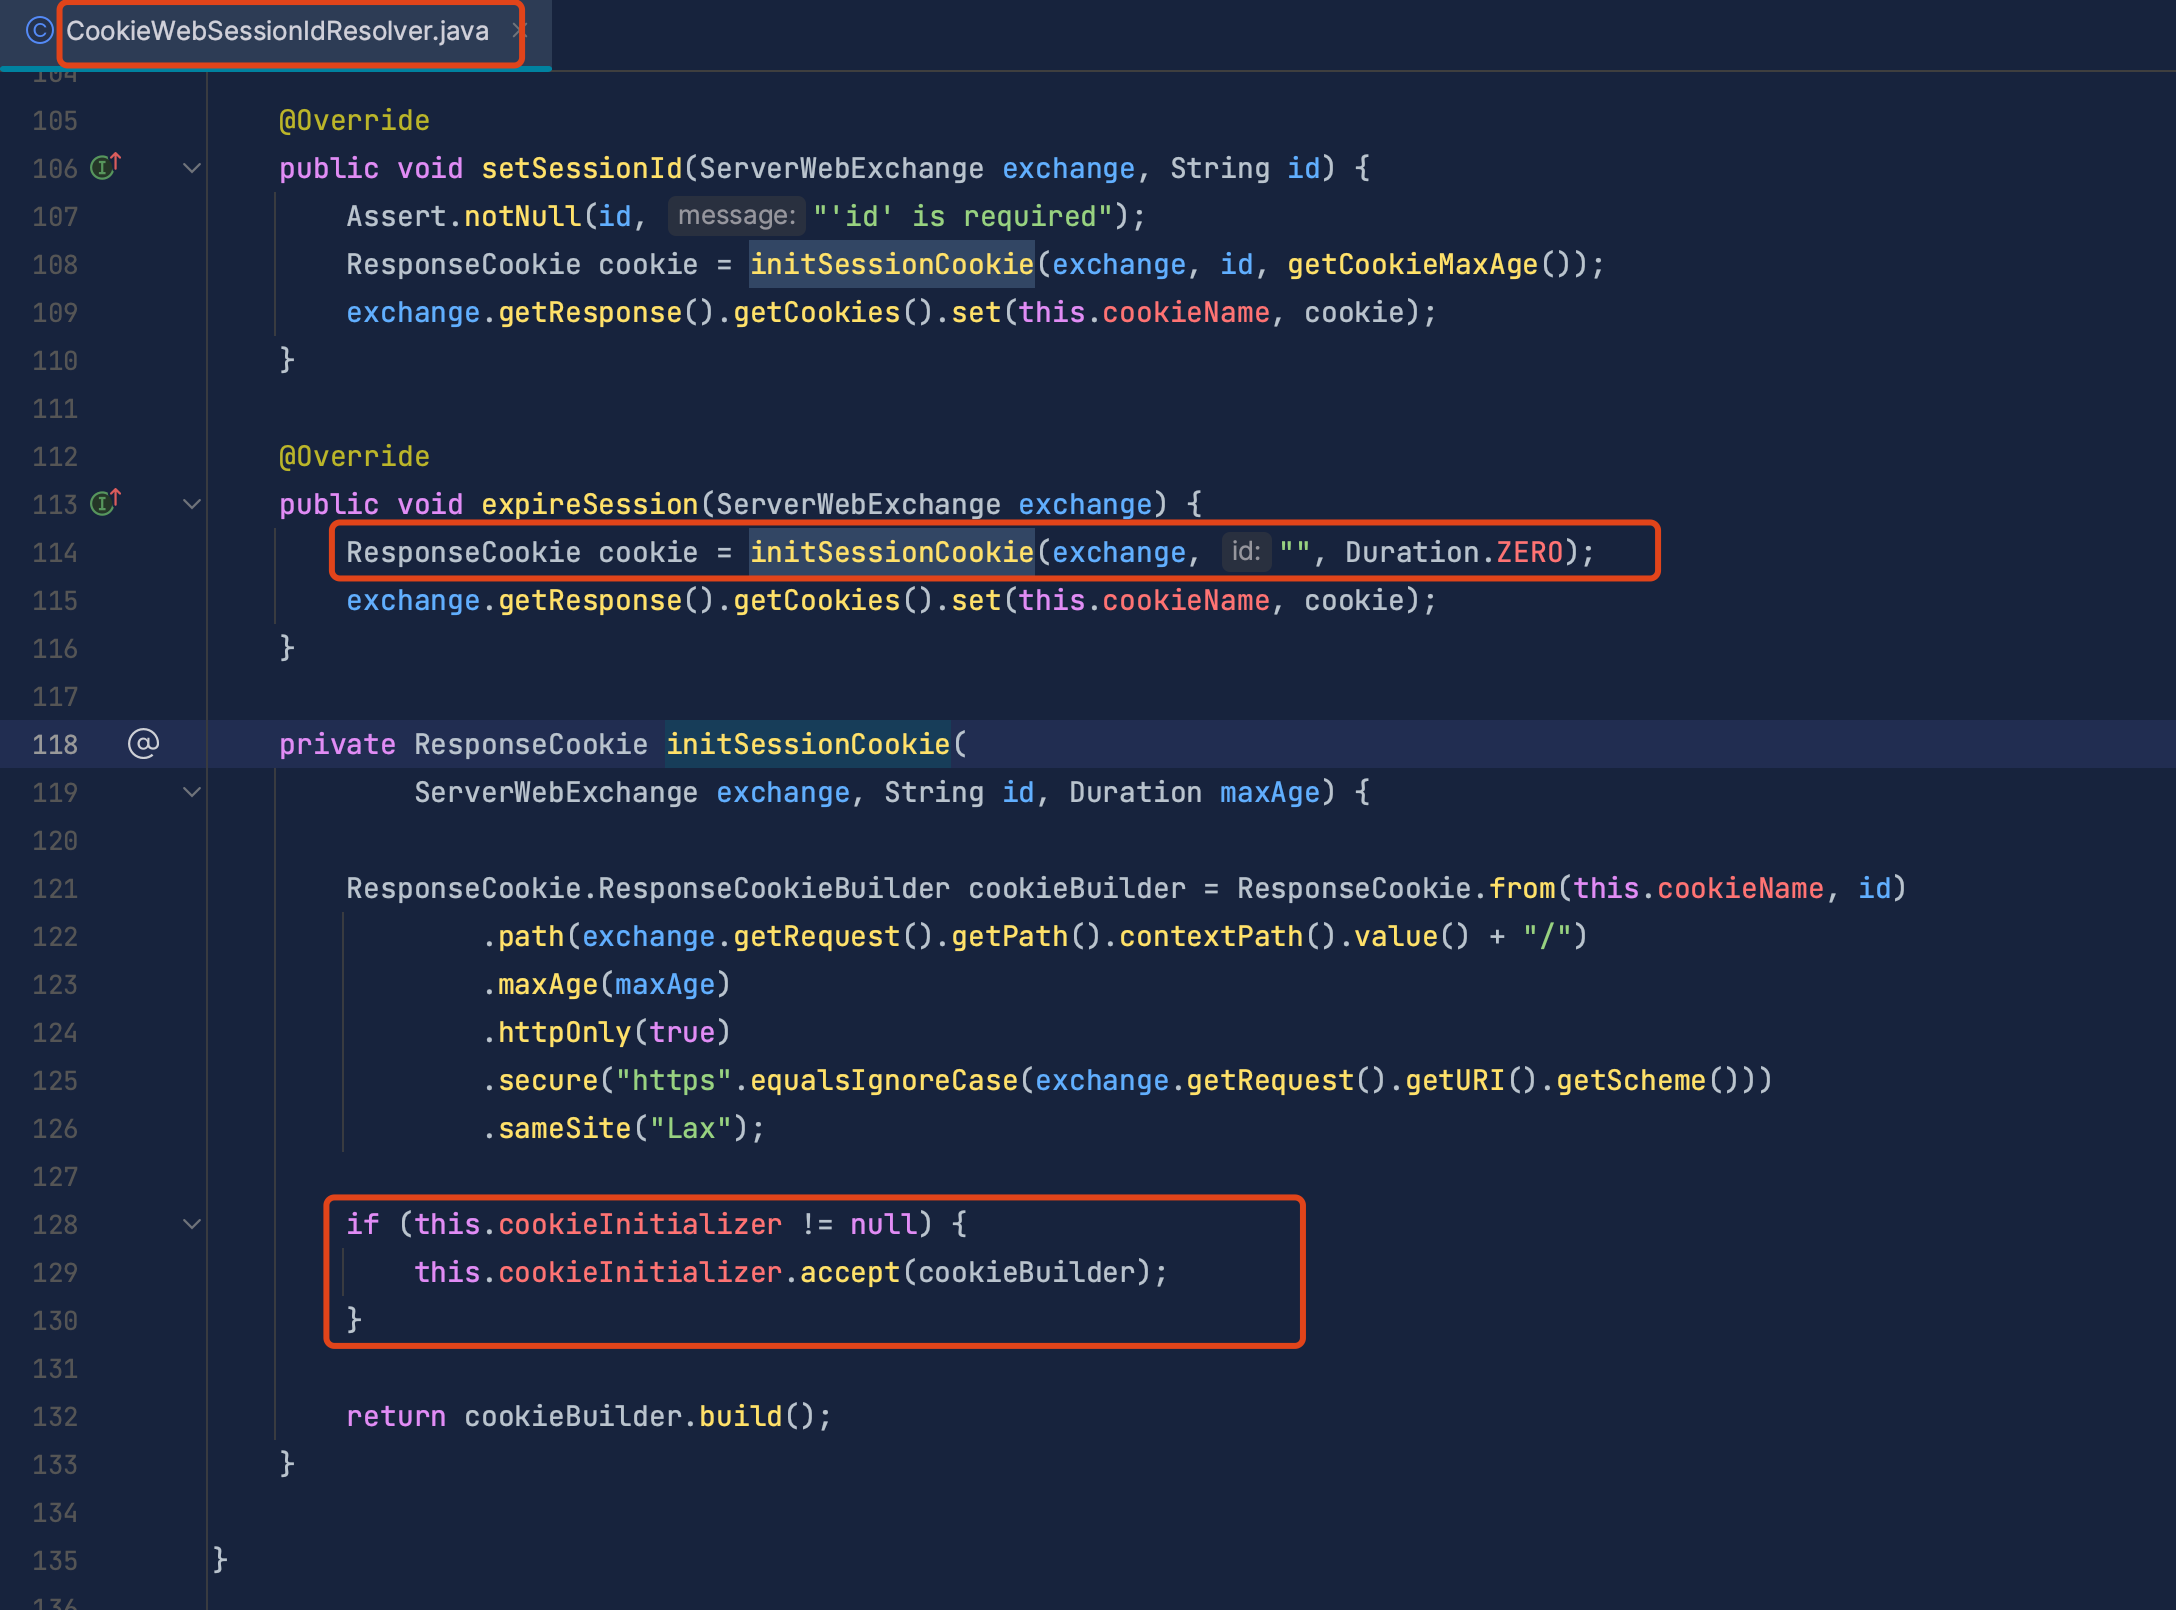This screenshot has height=1610, width=2176.
Task: Select the CookieWebSessionIdResolver.java tab
Action: pos(277,32)
